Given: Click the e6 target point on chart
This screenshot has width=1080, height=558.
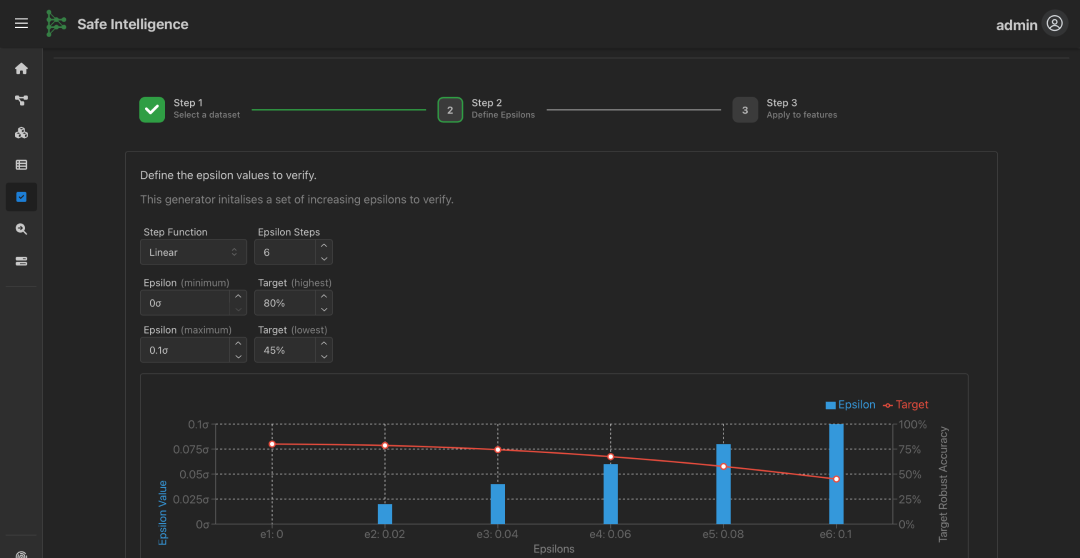Looking at the screenshot, I should pyautogui.click(x=836, y=479).
